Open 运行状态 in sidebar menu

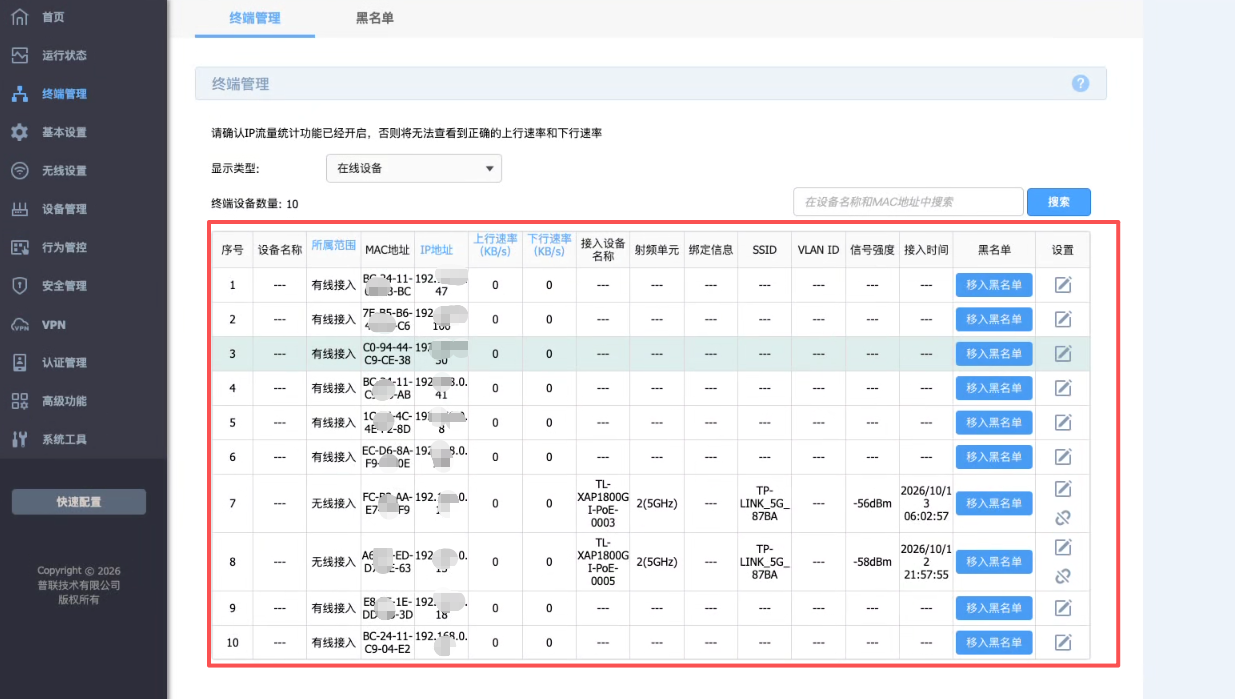pyautogui.click(x=64, y=56)
